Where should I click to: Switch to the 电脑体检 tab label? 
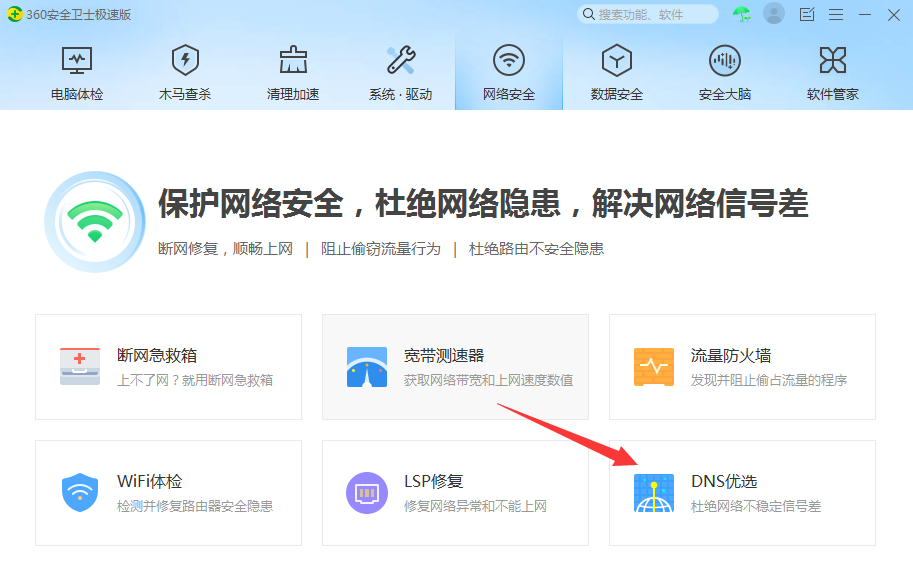click(x=77, y=94)
